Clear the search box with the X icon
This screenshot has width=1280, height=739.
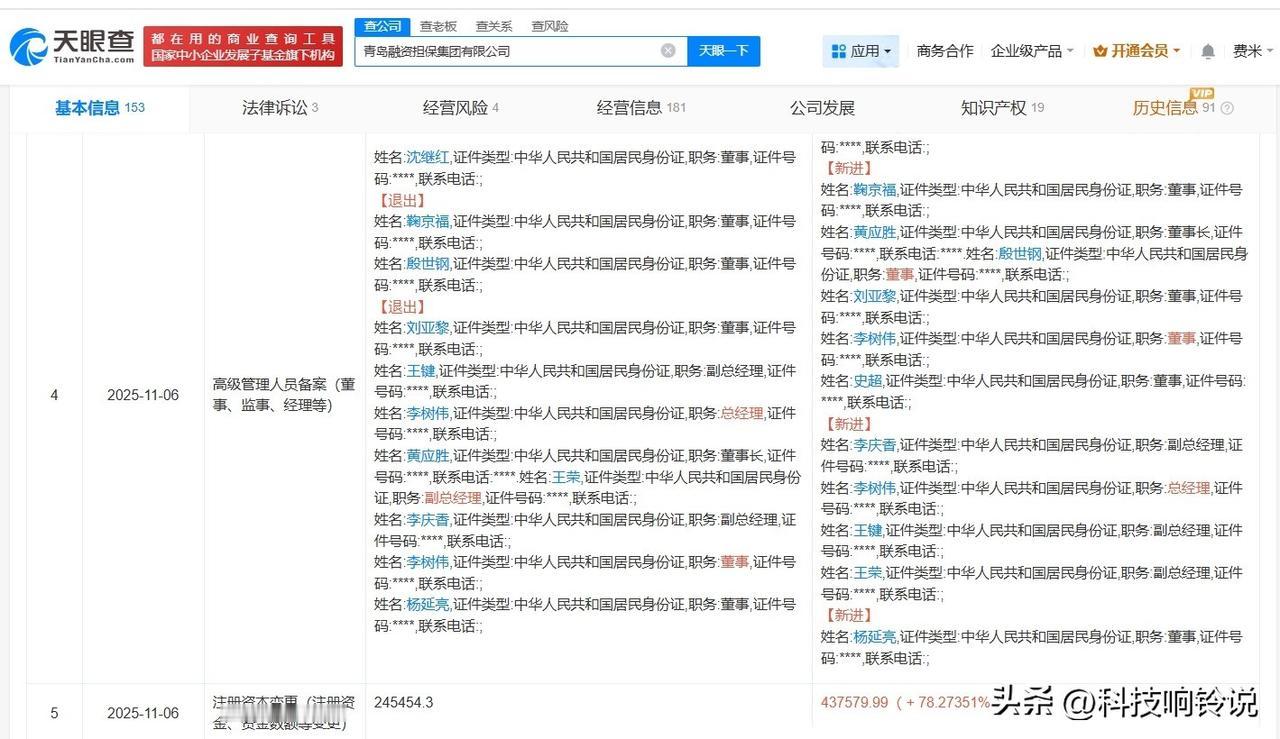click(x=667, y=50)
